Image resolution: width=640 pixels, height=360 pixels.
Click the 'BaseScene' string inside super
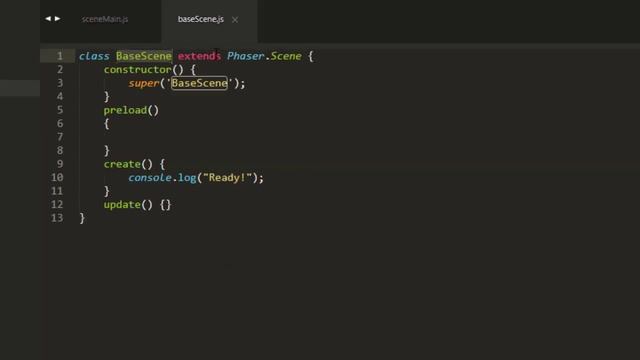[x=199, y=83]
